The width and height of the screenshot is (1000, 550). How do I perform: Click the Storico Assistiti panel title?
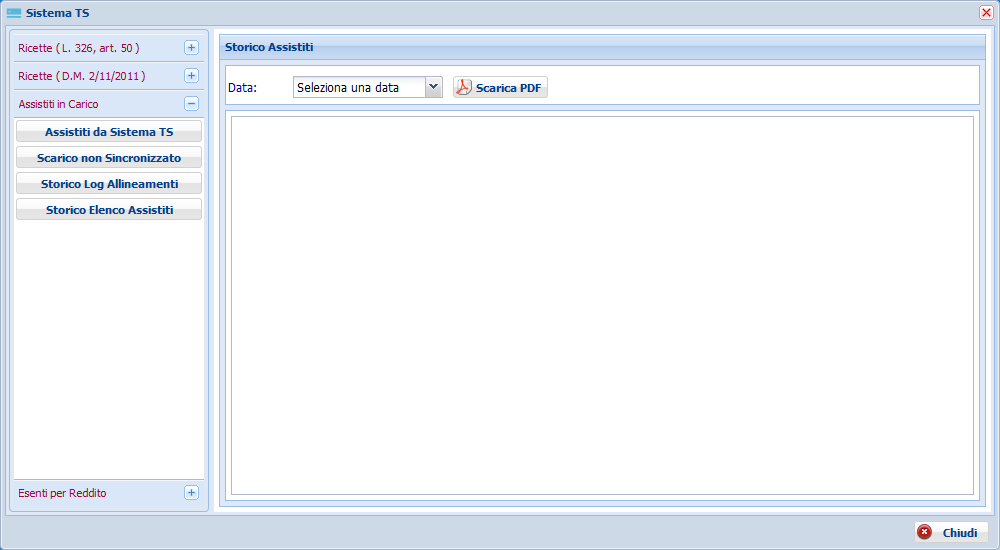coord(269,47)
